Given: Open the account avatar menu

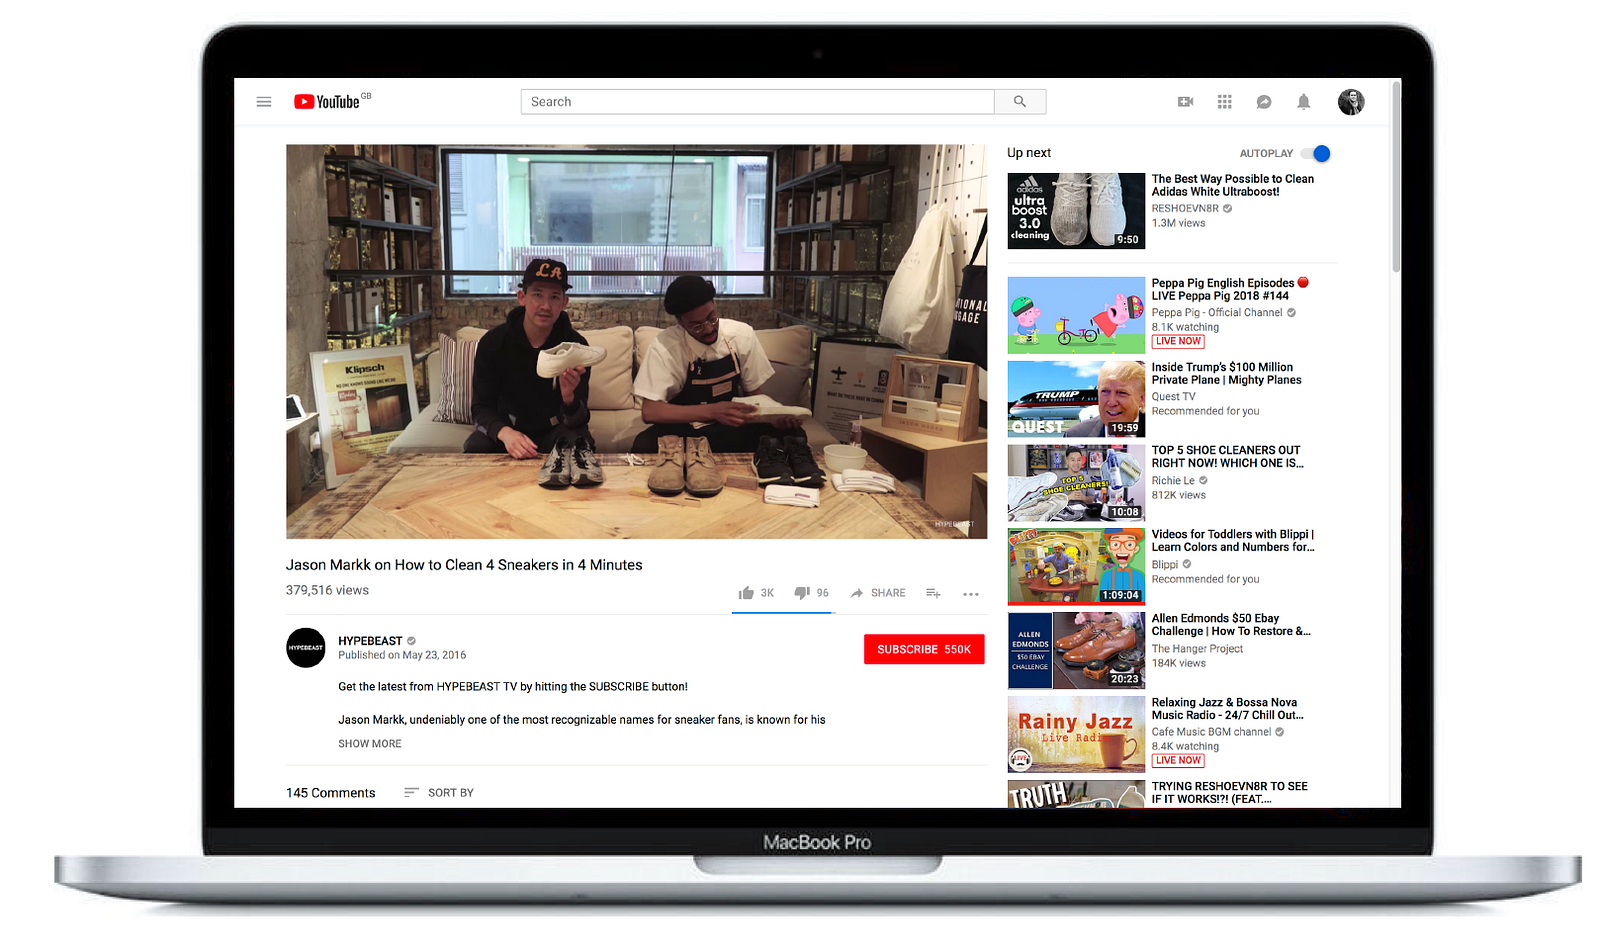Looking at the screenshot, I should [1351, 102].
